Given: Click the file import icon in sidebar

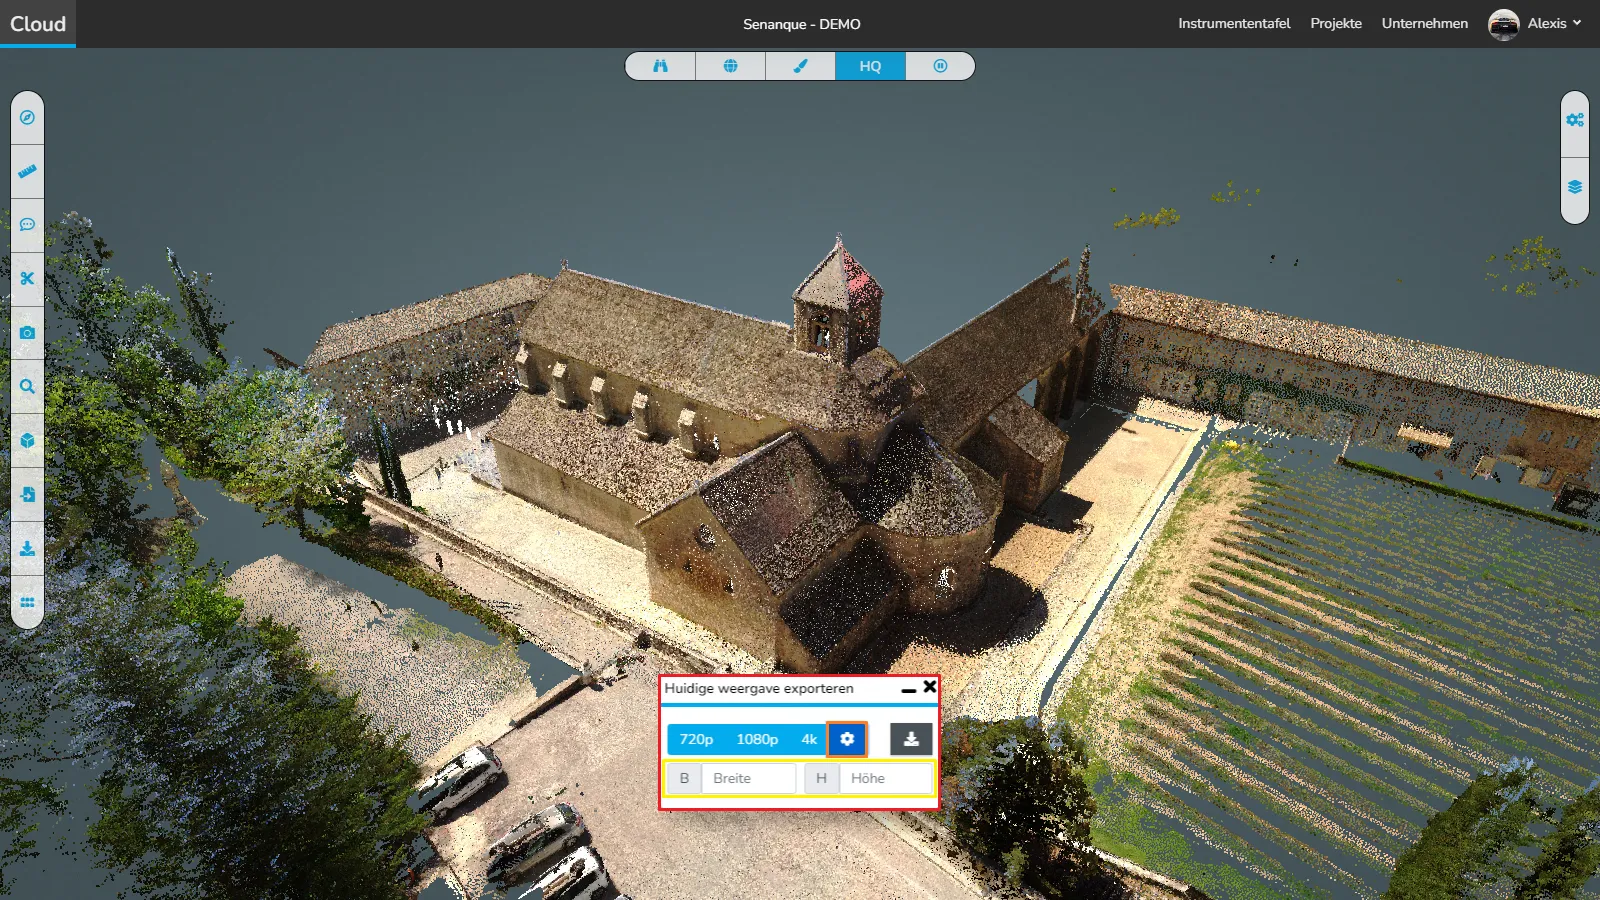Looking at the screenshot, I should pyautogui.click(x=27, y=495).
